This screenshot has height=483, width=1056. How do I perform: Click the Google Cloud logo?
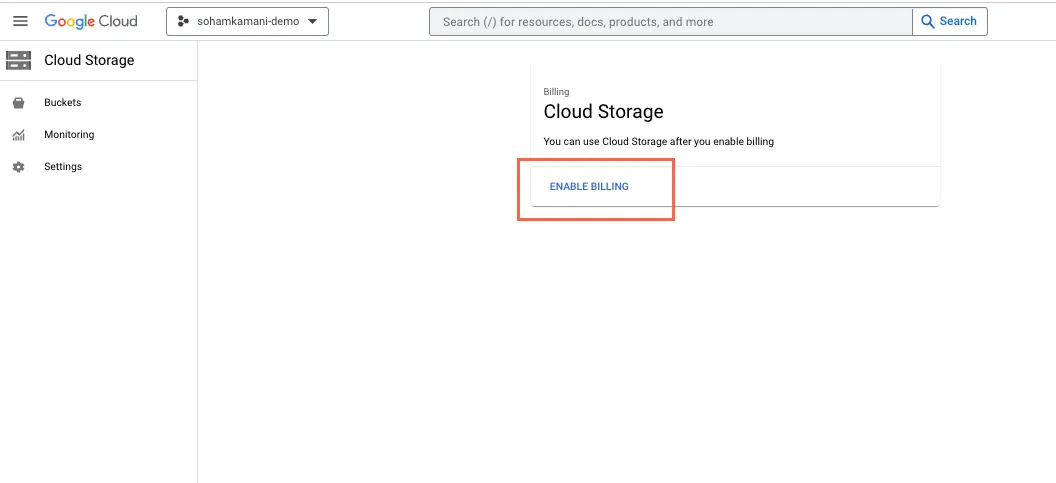coord(91,21)
